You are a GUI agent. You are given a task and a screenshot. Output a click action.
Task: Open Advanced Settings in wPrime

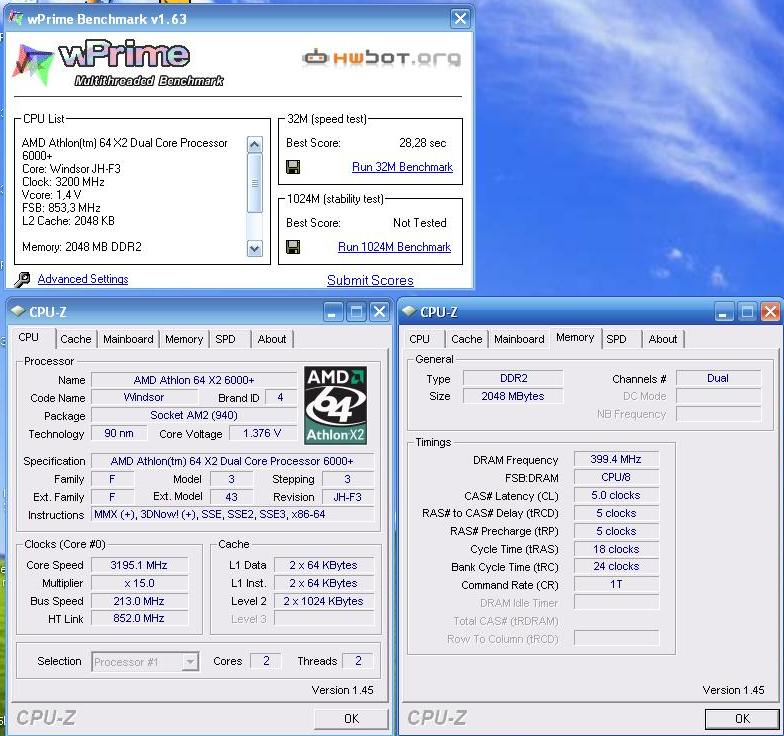pos(83,279)
